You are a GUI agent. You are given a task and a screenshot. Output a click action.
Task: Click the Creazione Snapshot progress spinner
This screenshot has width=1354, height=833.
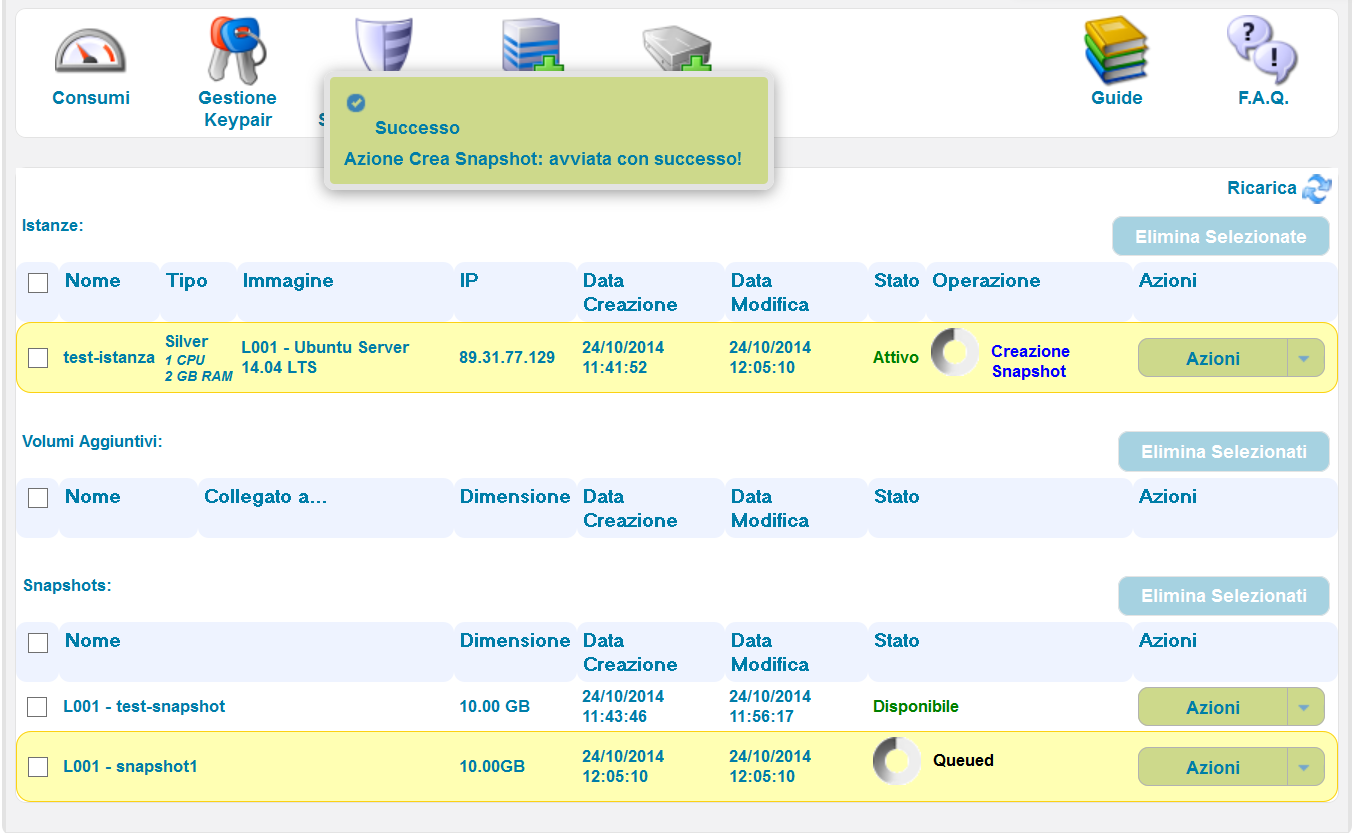click(955, 352)
